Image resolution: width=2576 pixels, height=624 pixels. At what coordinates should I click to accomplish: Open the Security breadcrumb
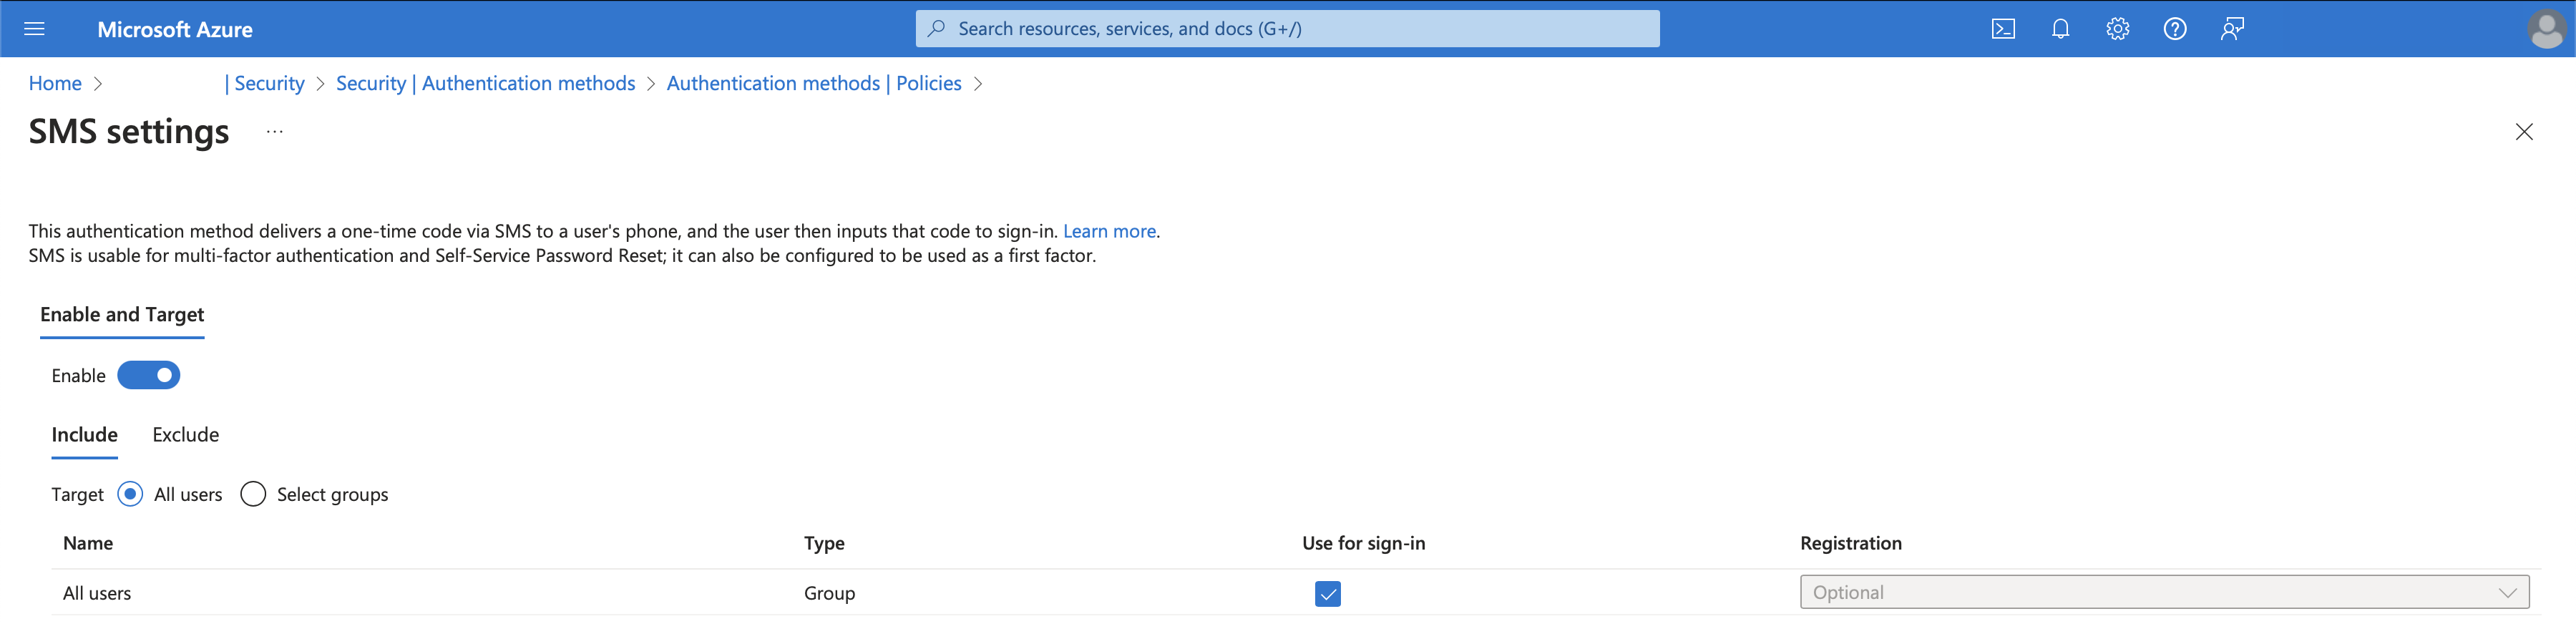pyautogui.click(x=264, y=83)
